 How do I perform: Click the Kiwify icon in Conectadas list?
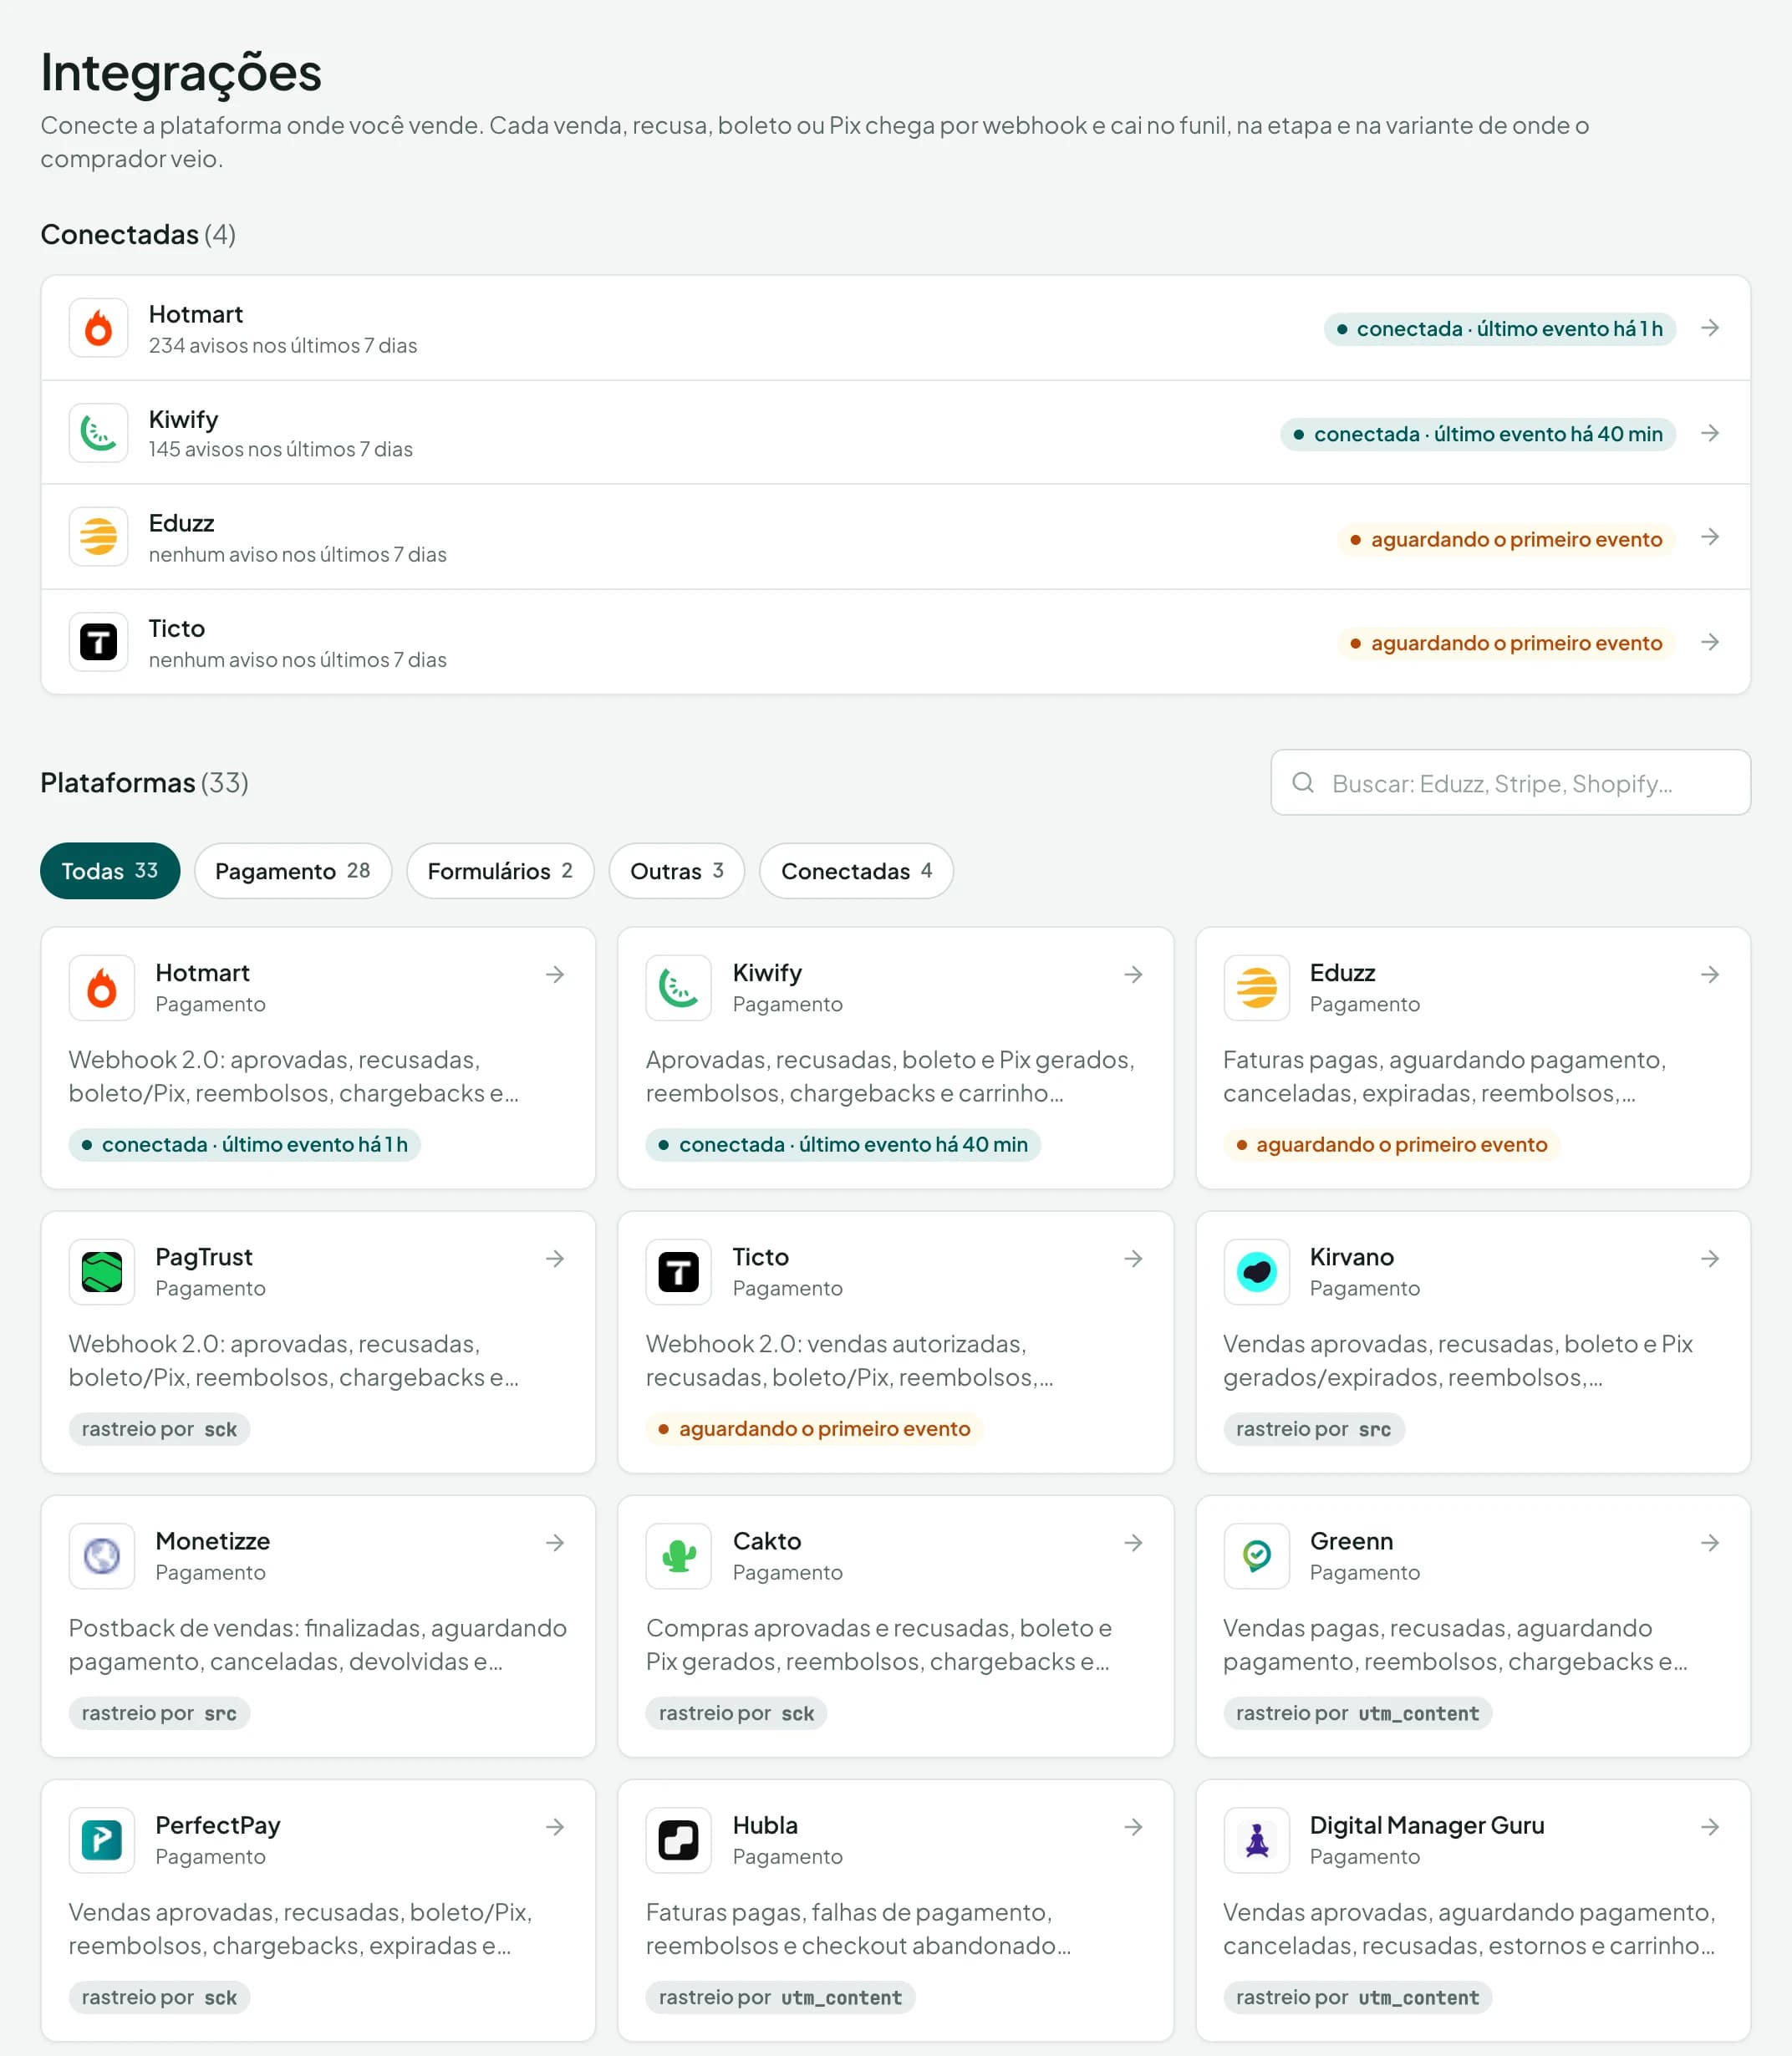pyautogui.click(x=98, y=433)
